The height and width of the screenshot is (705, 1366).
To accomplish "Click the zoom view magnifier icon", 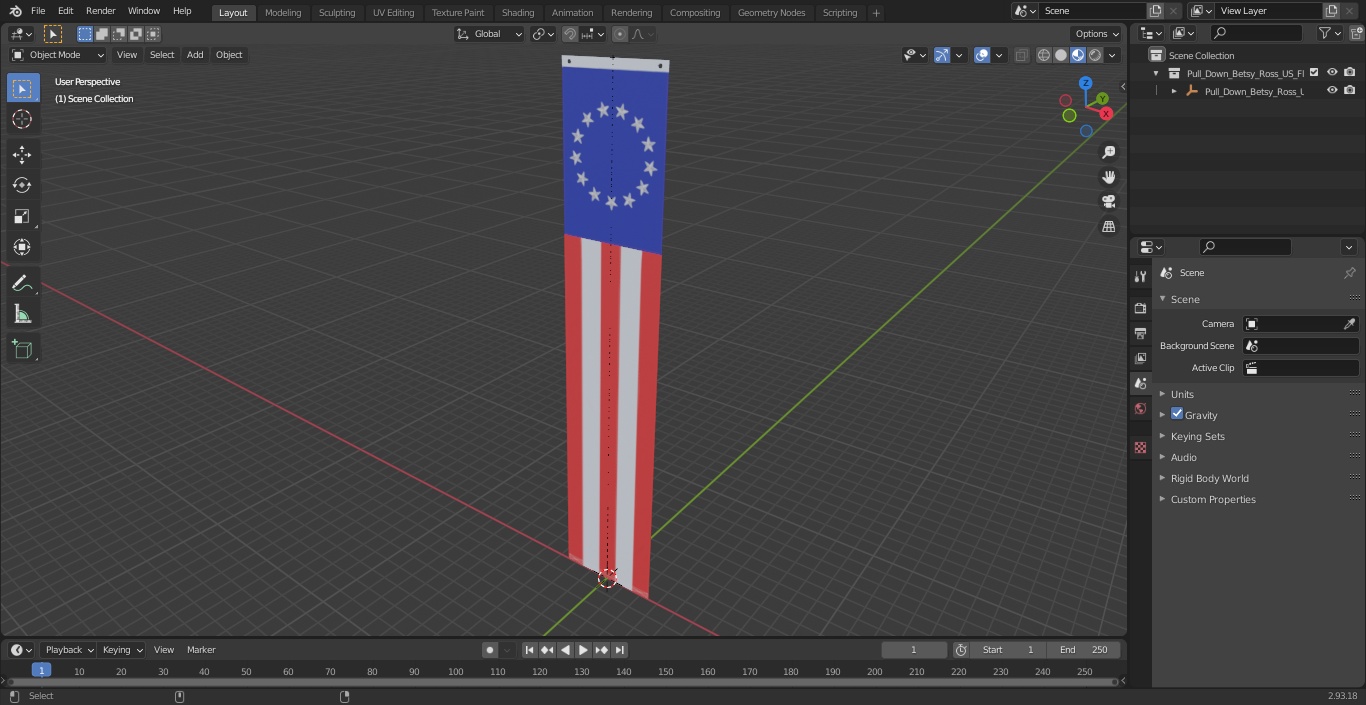I will pyautogui.click(x=1108, y=152).
